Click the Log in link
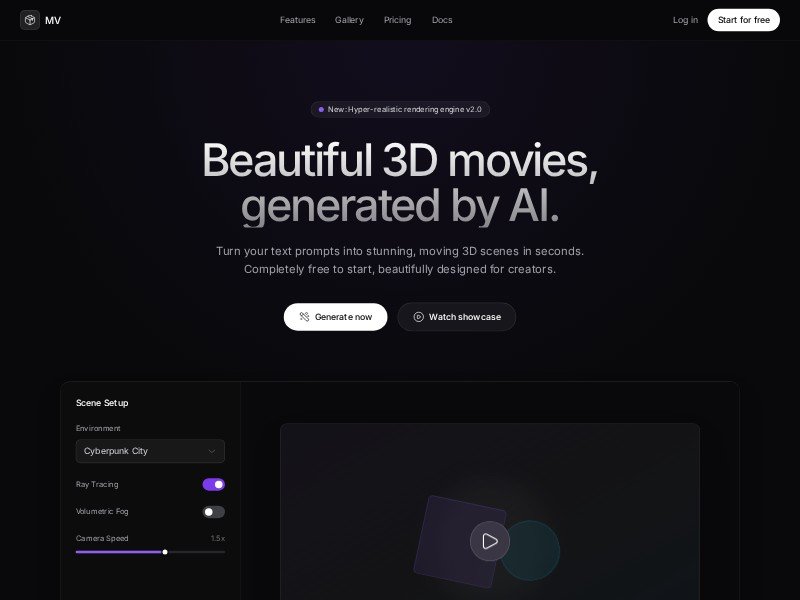This screenshot has height=600, width=800. coord(685,20)
